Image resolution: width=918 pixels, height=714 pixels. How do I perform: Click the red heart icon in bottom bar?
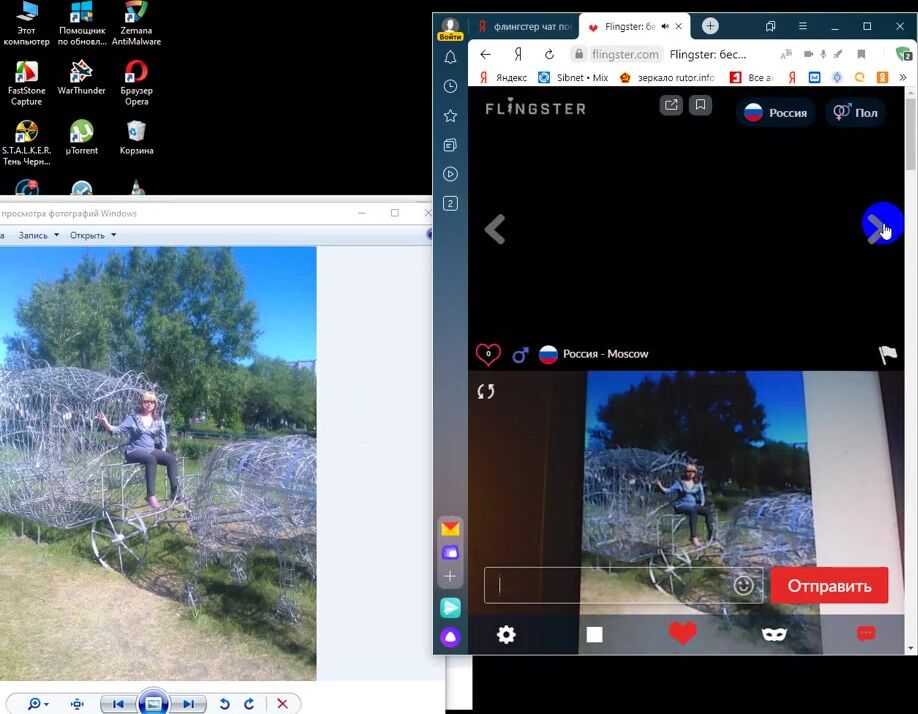point(682,633)
